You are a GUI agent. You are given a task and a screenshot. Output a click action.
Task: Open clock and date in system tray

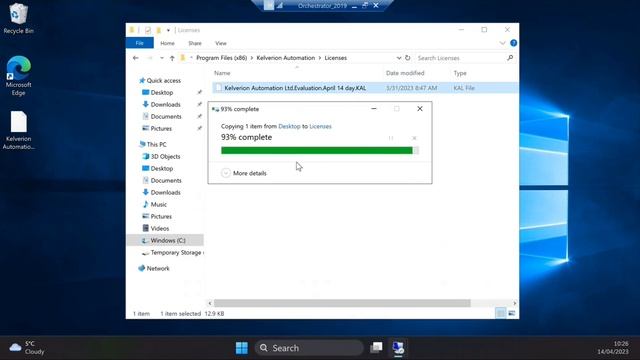tap(613, 348)
